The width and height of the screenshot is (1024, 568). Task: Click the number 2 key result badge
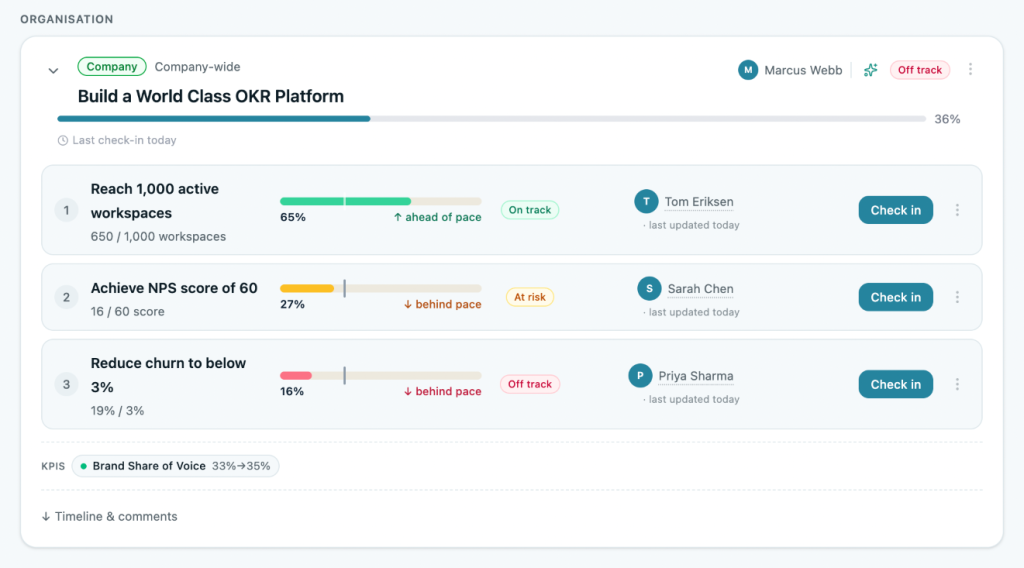[x=66, y=297]
